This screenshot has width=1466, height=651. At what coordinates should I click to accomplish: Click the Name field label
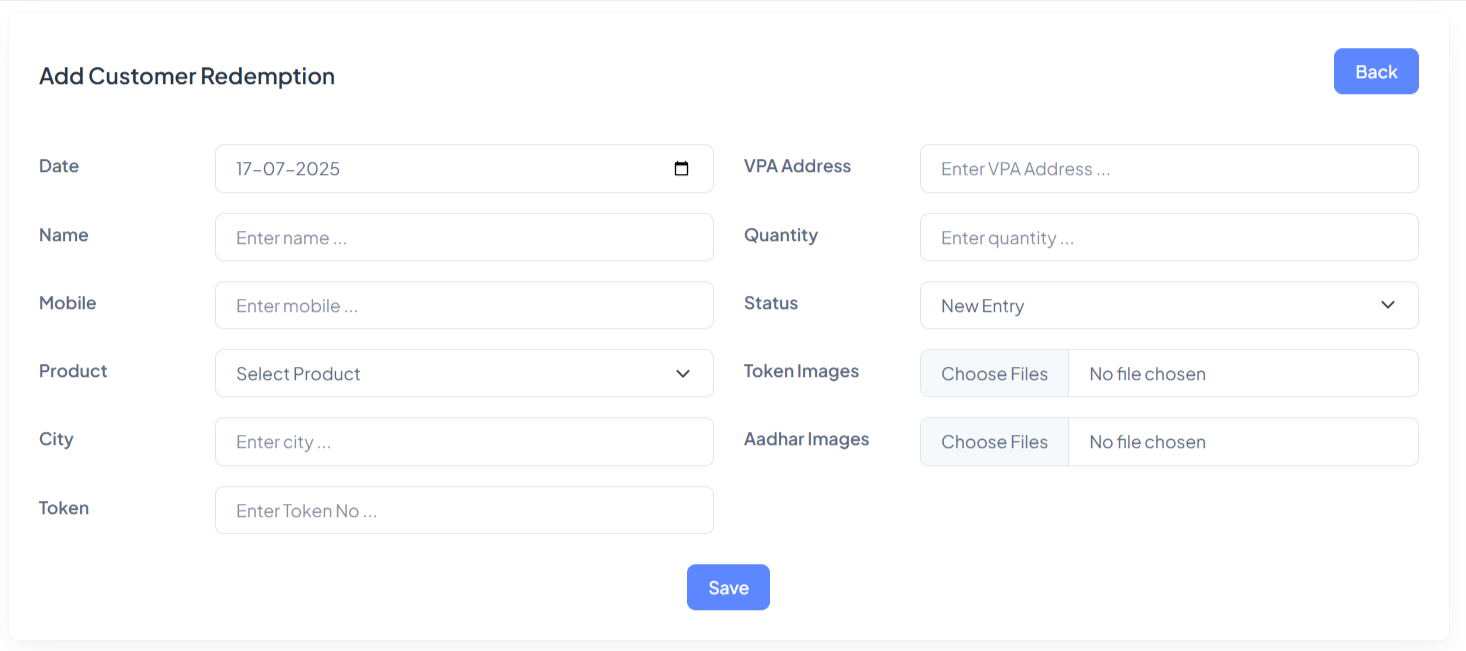[x=64, y=235]
